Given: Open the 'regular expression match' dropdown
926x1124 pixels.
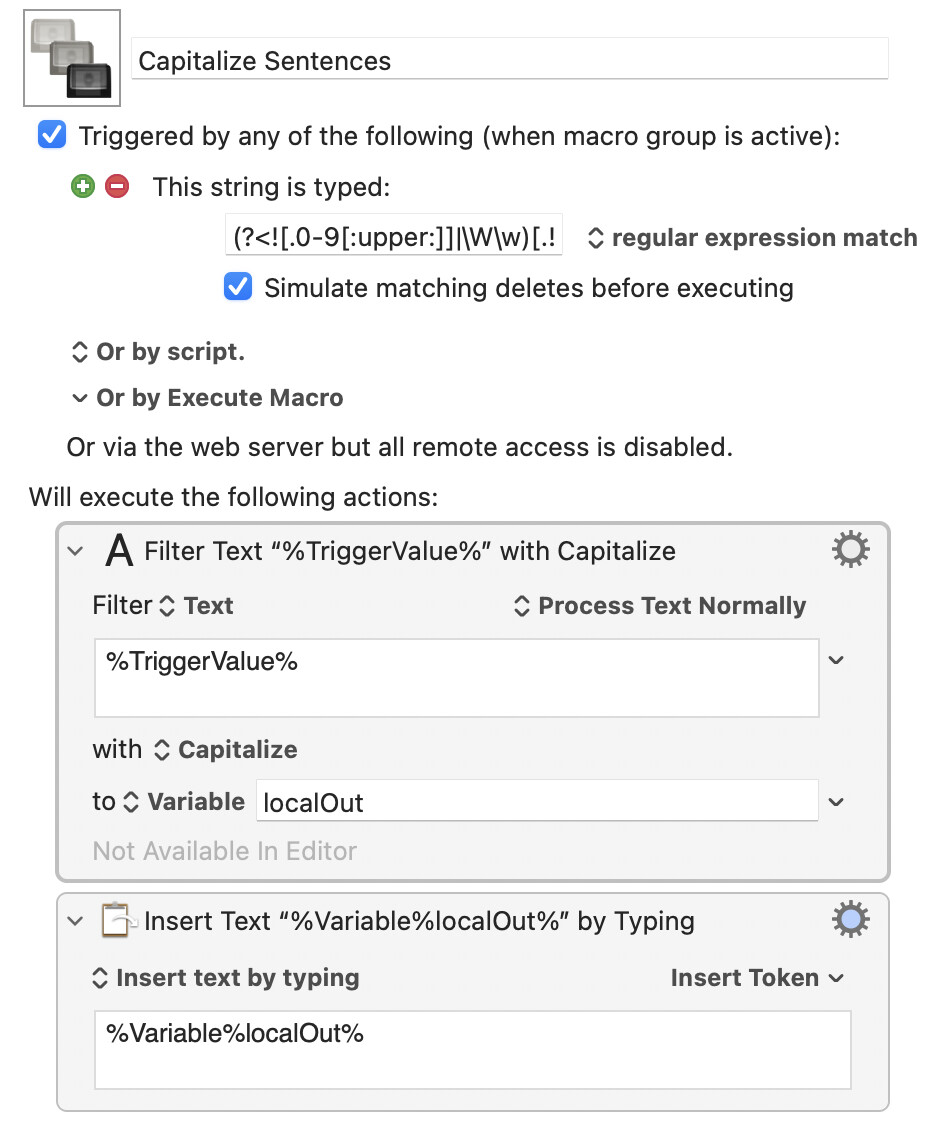Looking at the screenshot, I should [x=752, y=238].
